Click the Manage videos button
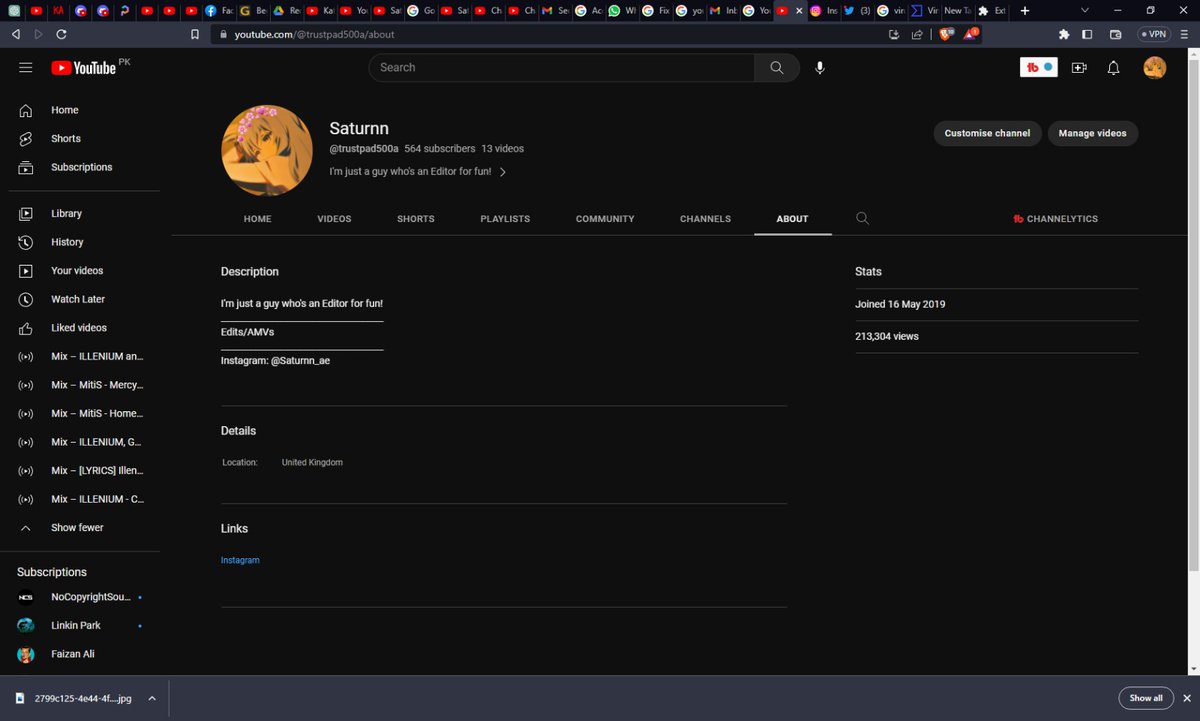1200x721 pixels. coord(1092,133)
